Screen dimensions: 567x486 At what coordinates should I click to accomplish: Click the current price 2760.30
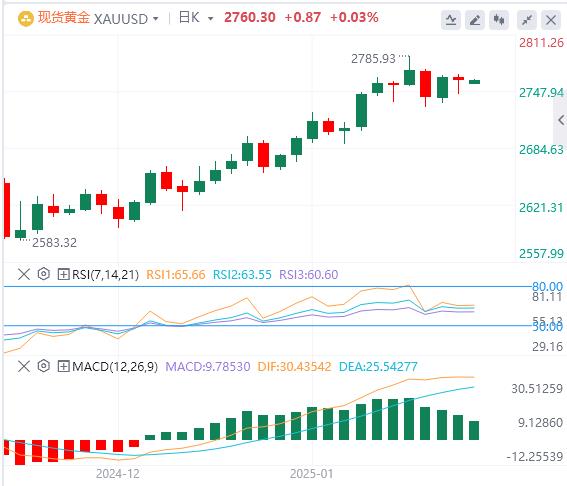pyautogui.click(x=250, y=17)
